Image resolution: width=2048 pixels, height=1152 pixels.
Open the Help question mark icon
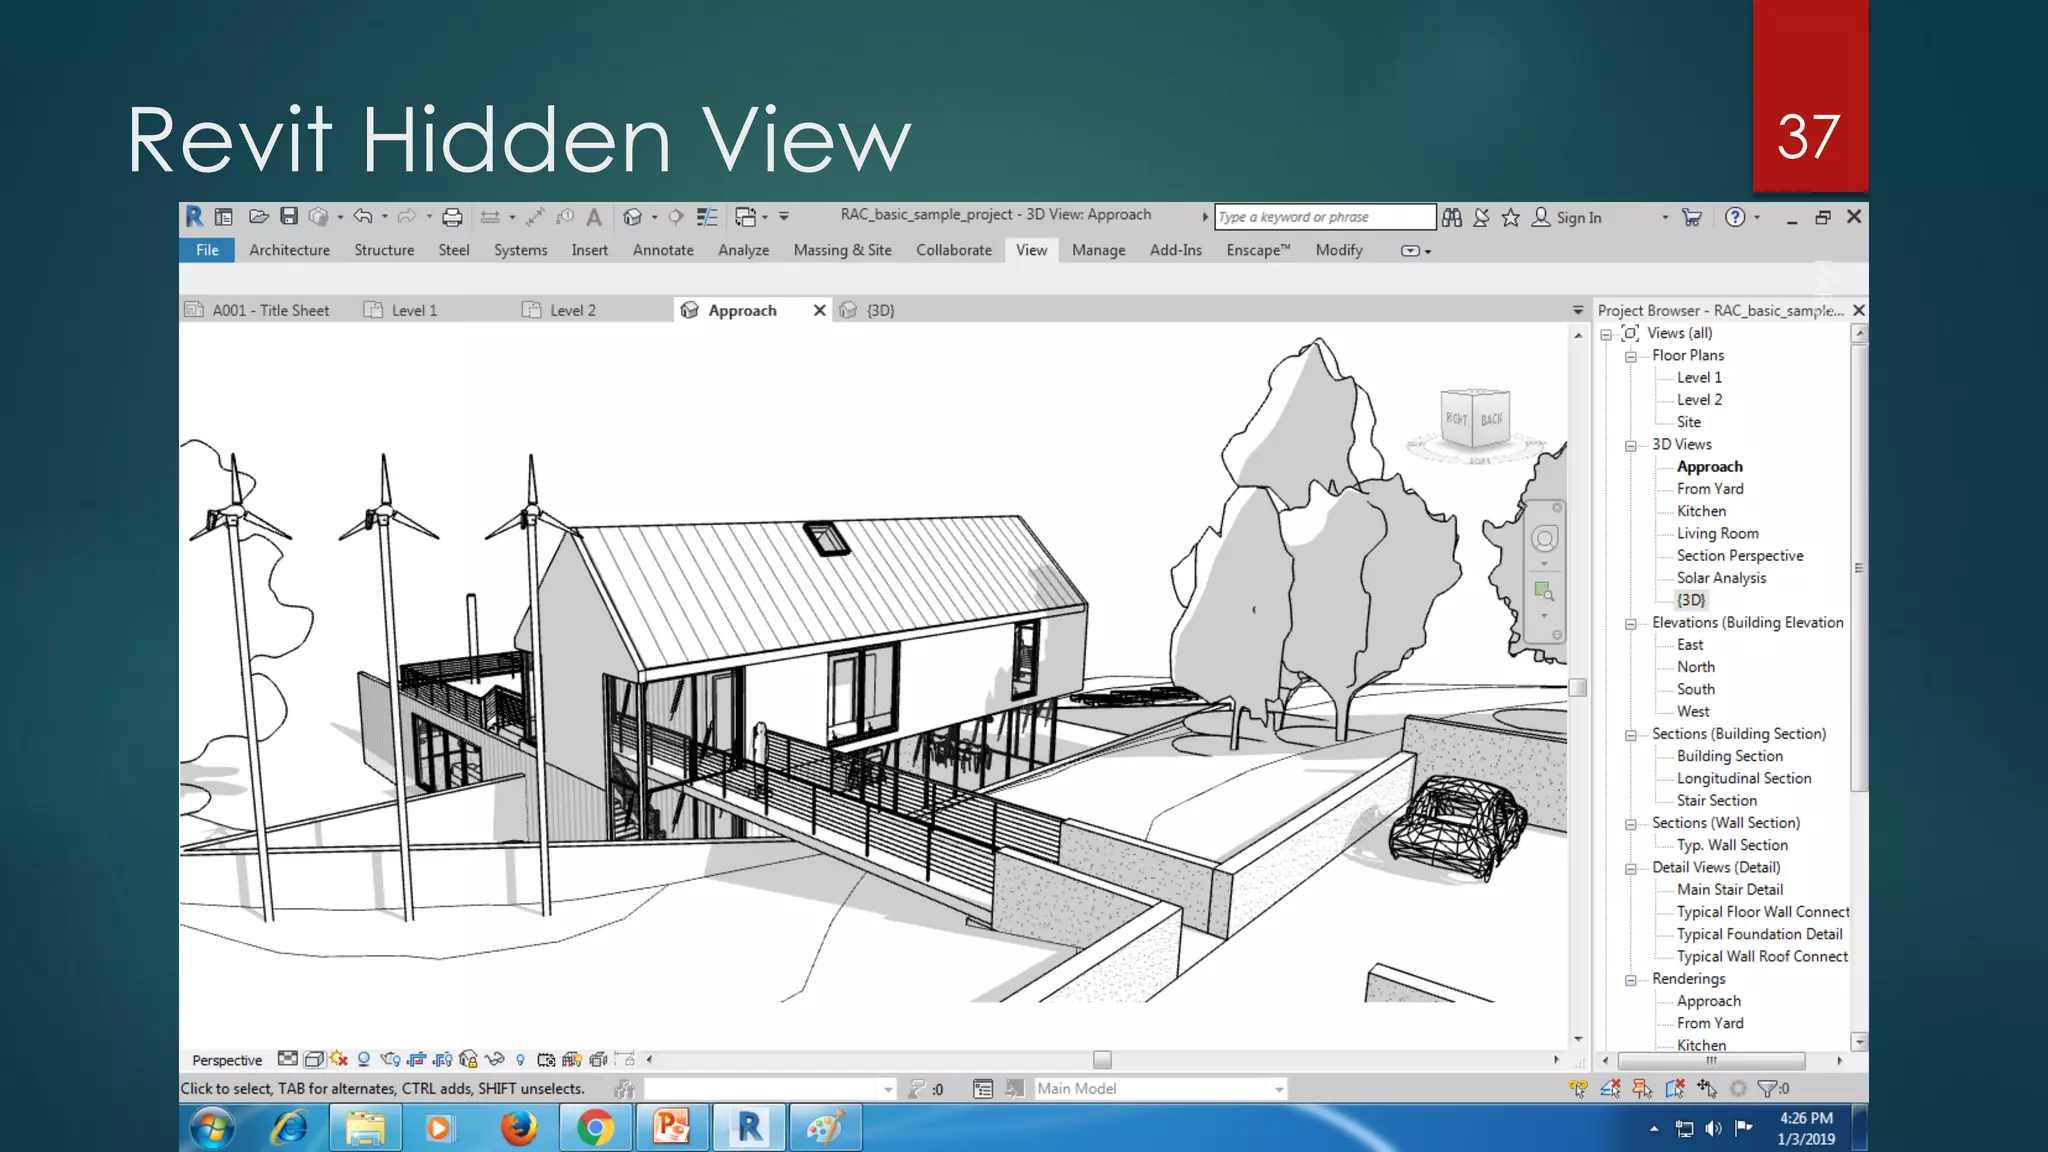1735,217
